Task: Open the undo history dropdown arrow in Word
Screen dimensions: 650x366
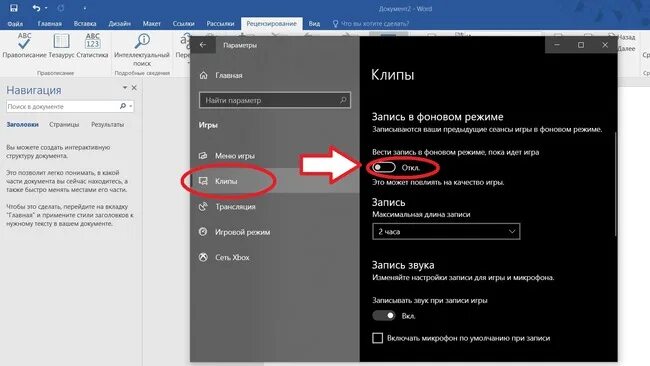Action: 46,8
